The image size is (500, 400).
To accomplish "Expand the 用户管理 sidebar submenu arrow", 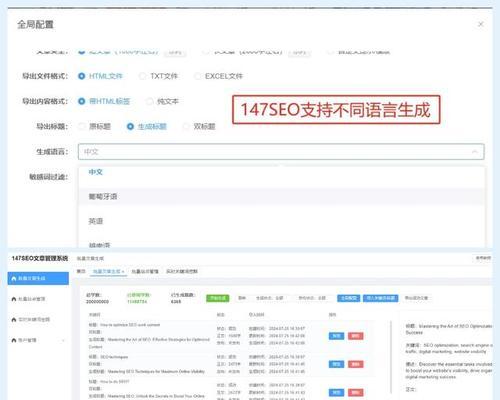I will pos(63,340).
